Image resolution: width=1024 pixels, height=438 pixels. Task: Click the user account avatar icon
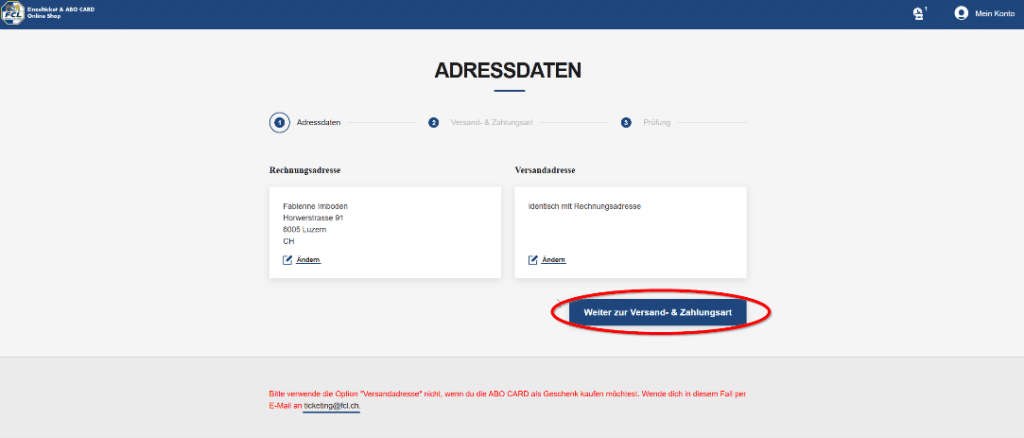(961, 13)
